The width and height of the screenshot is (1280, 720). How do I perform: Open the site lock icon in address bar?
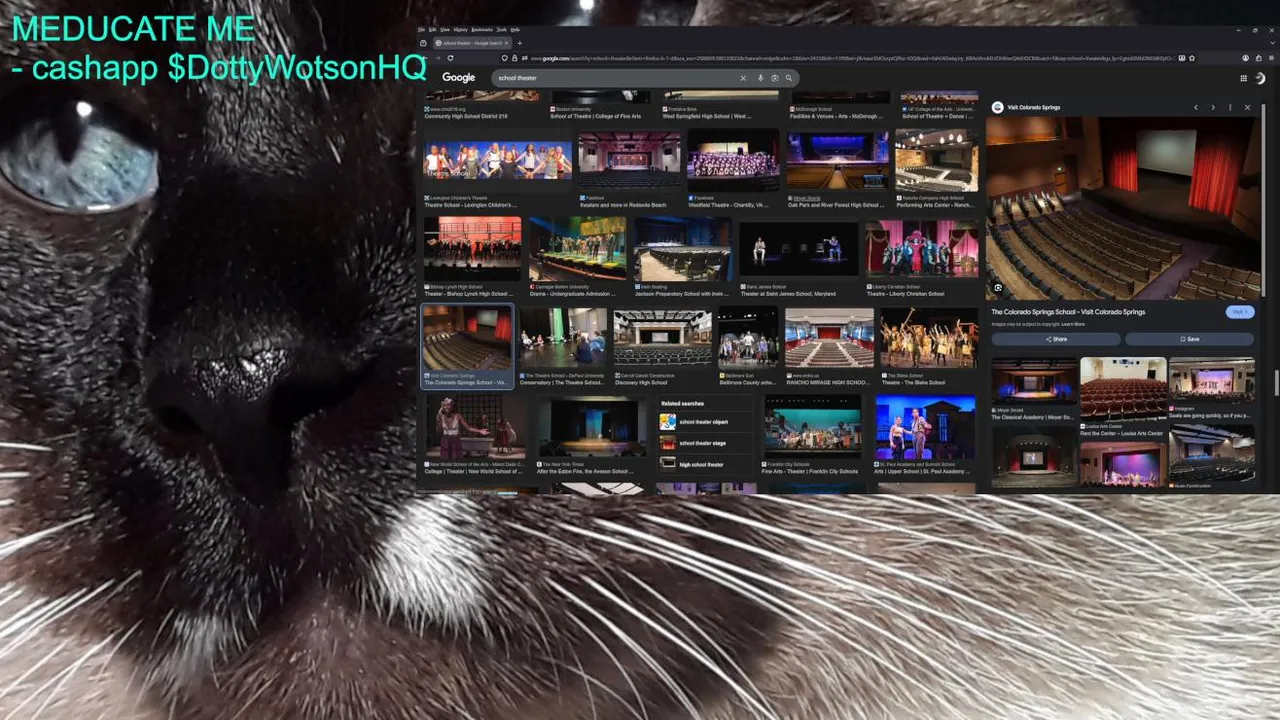click(515, 58)
